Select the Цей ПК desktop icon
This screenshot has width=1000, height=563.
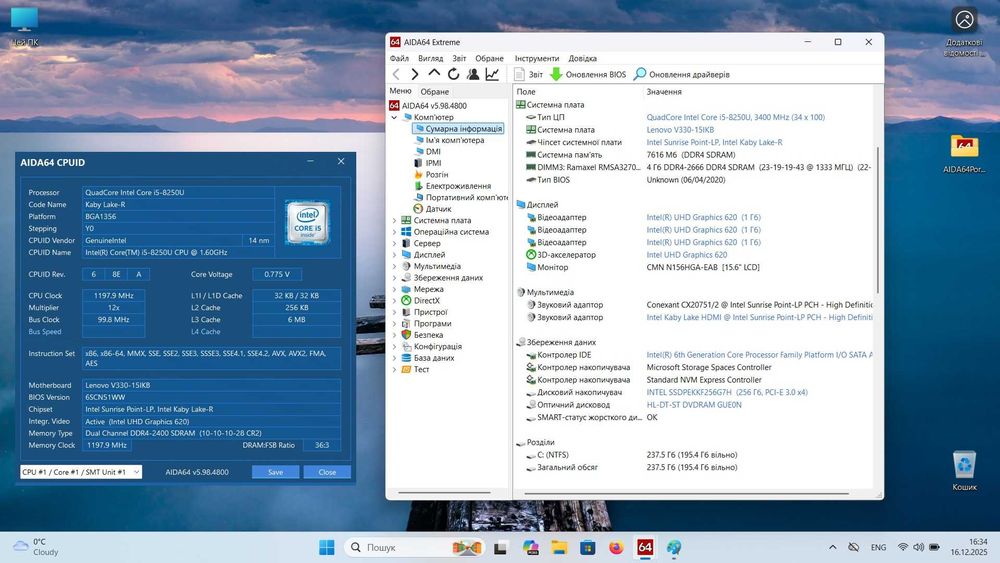point(24,26)
